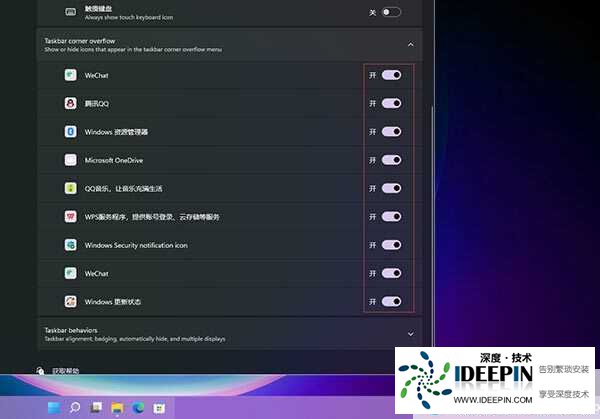Click the 'WPS服务程序' description text

(152, 217)
